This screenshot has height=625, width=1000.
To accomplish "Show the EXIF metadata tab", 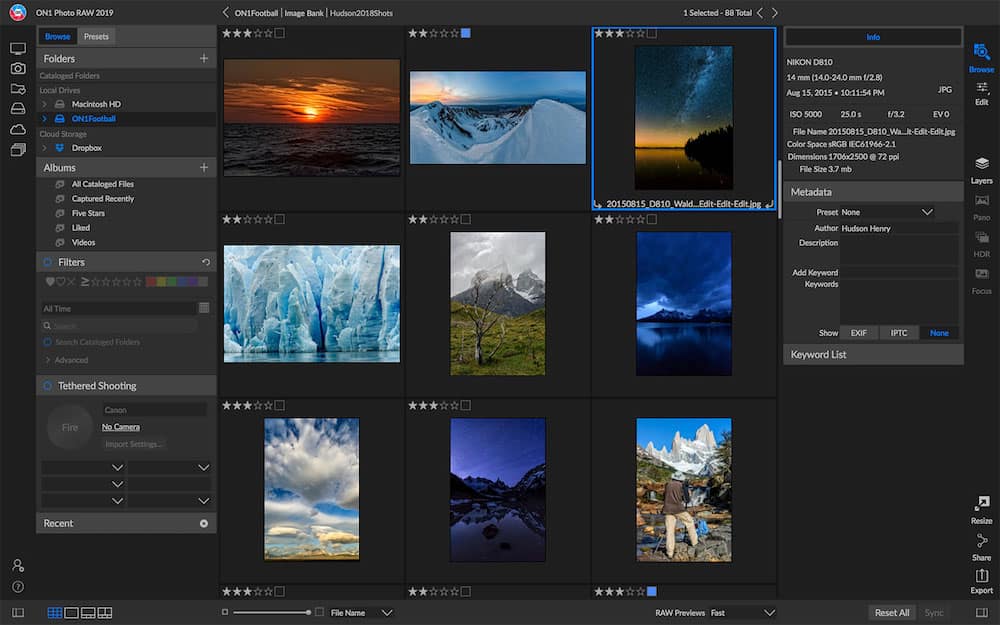I will click(x=858, y=333).
